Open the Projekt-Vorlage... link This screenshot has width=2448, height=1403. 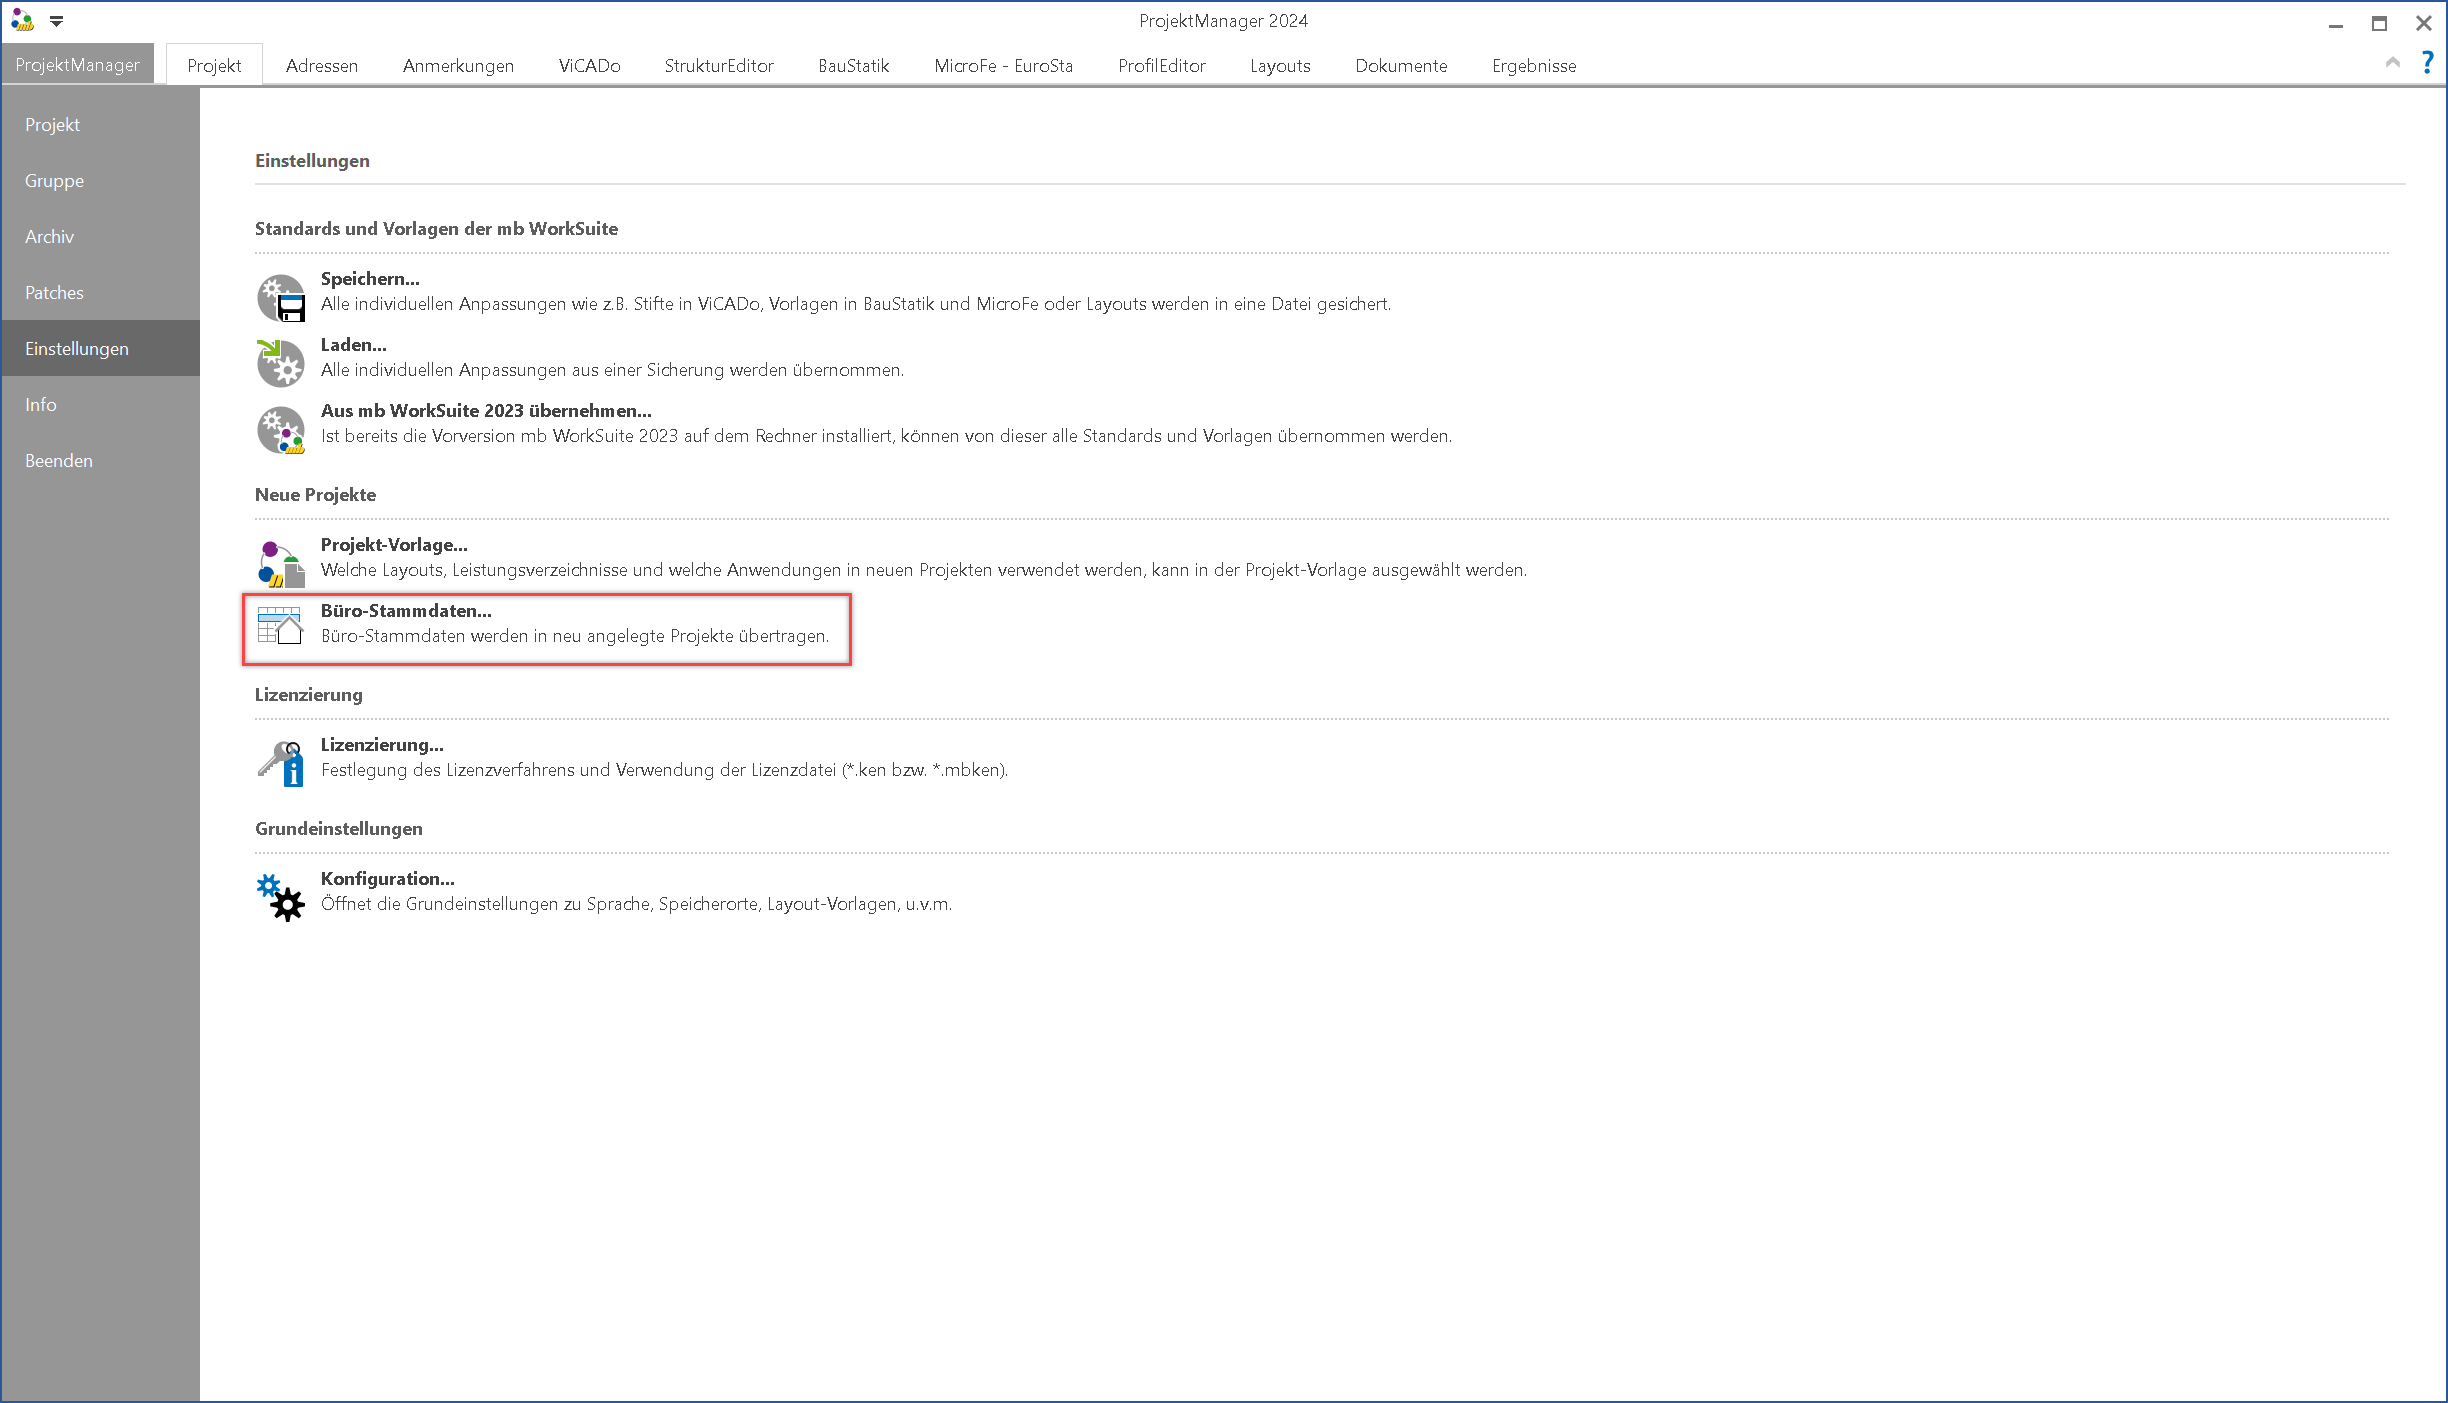[394, 545]
